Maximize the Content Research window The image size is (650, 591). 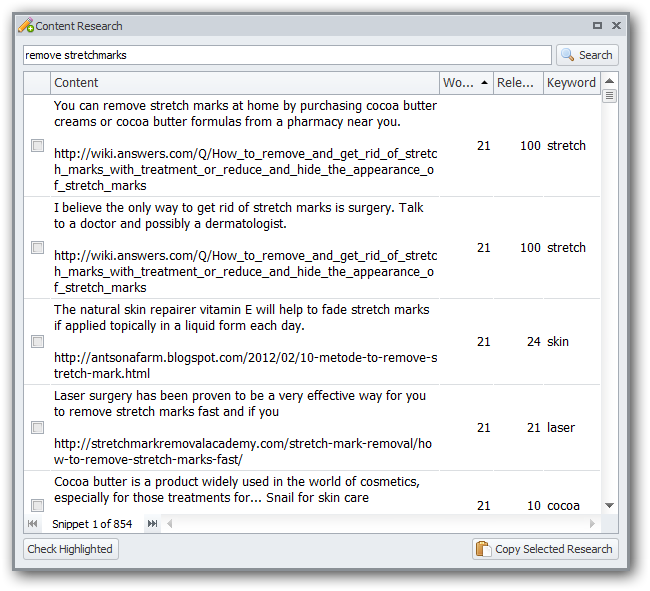tap(597, 26)
